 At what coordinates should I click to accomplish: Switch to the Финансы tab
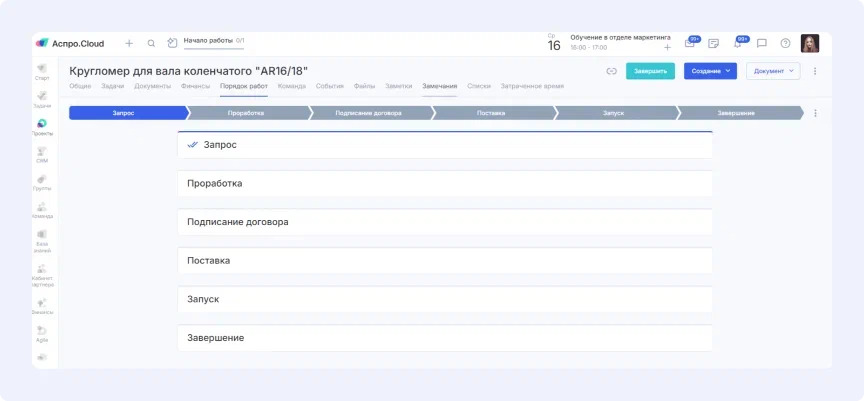[x=195, y=86]
